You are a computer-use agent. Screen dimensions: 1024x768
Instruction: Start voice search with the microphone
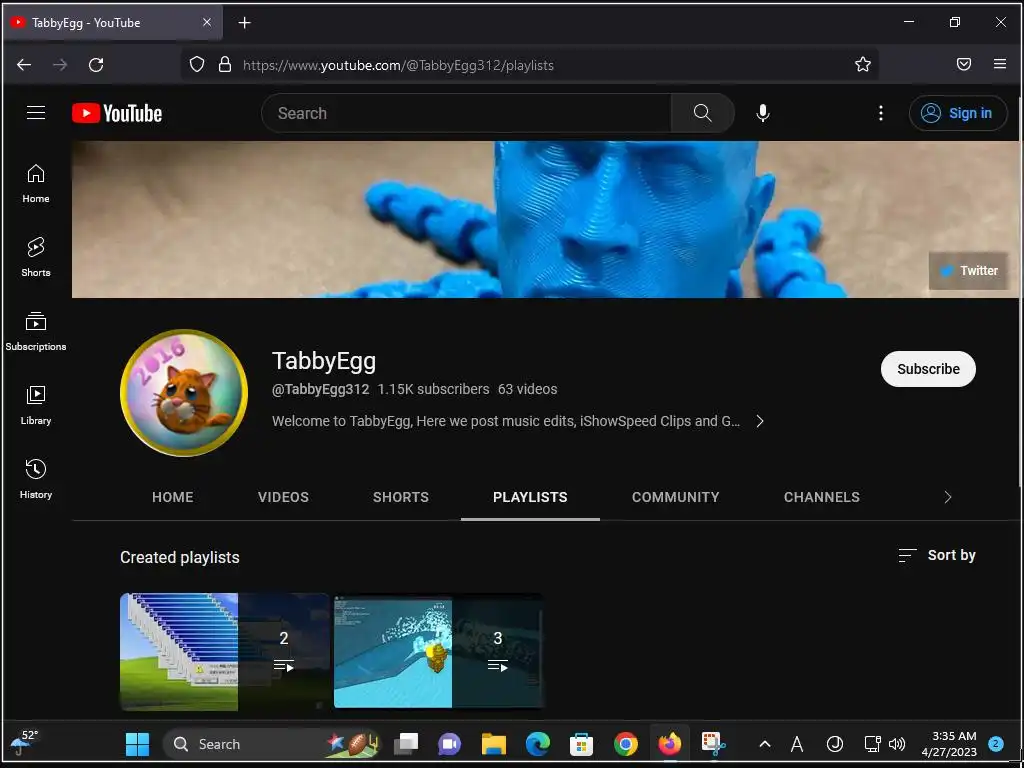coord(763,113)
